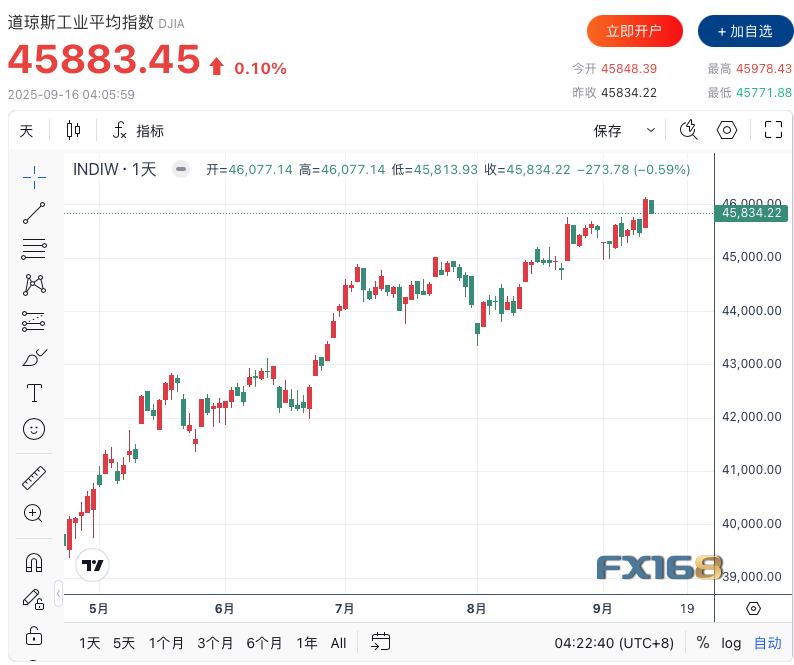Screen dimensions: 794x665
Task: Open the go to date calendar
Action: tap(380, 642)
